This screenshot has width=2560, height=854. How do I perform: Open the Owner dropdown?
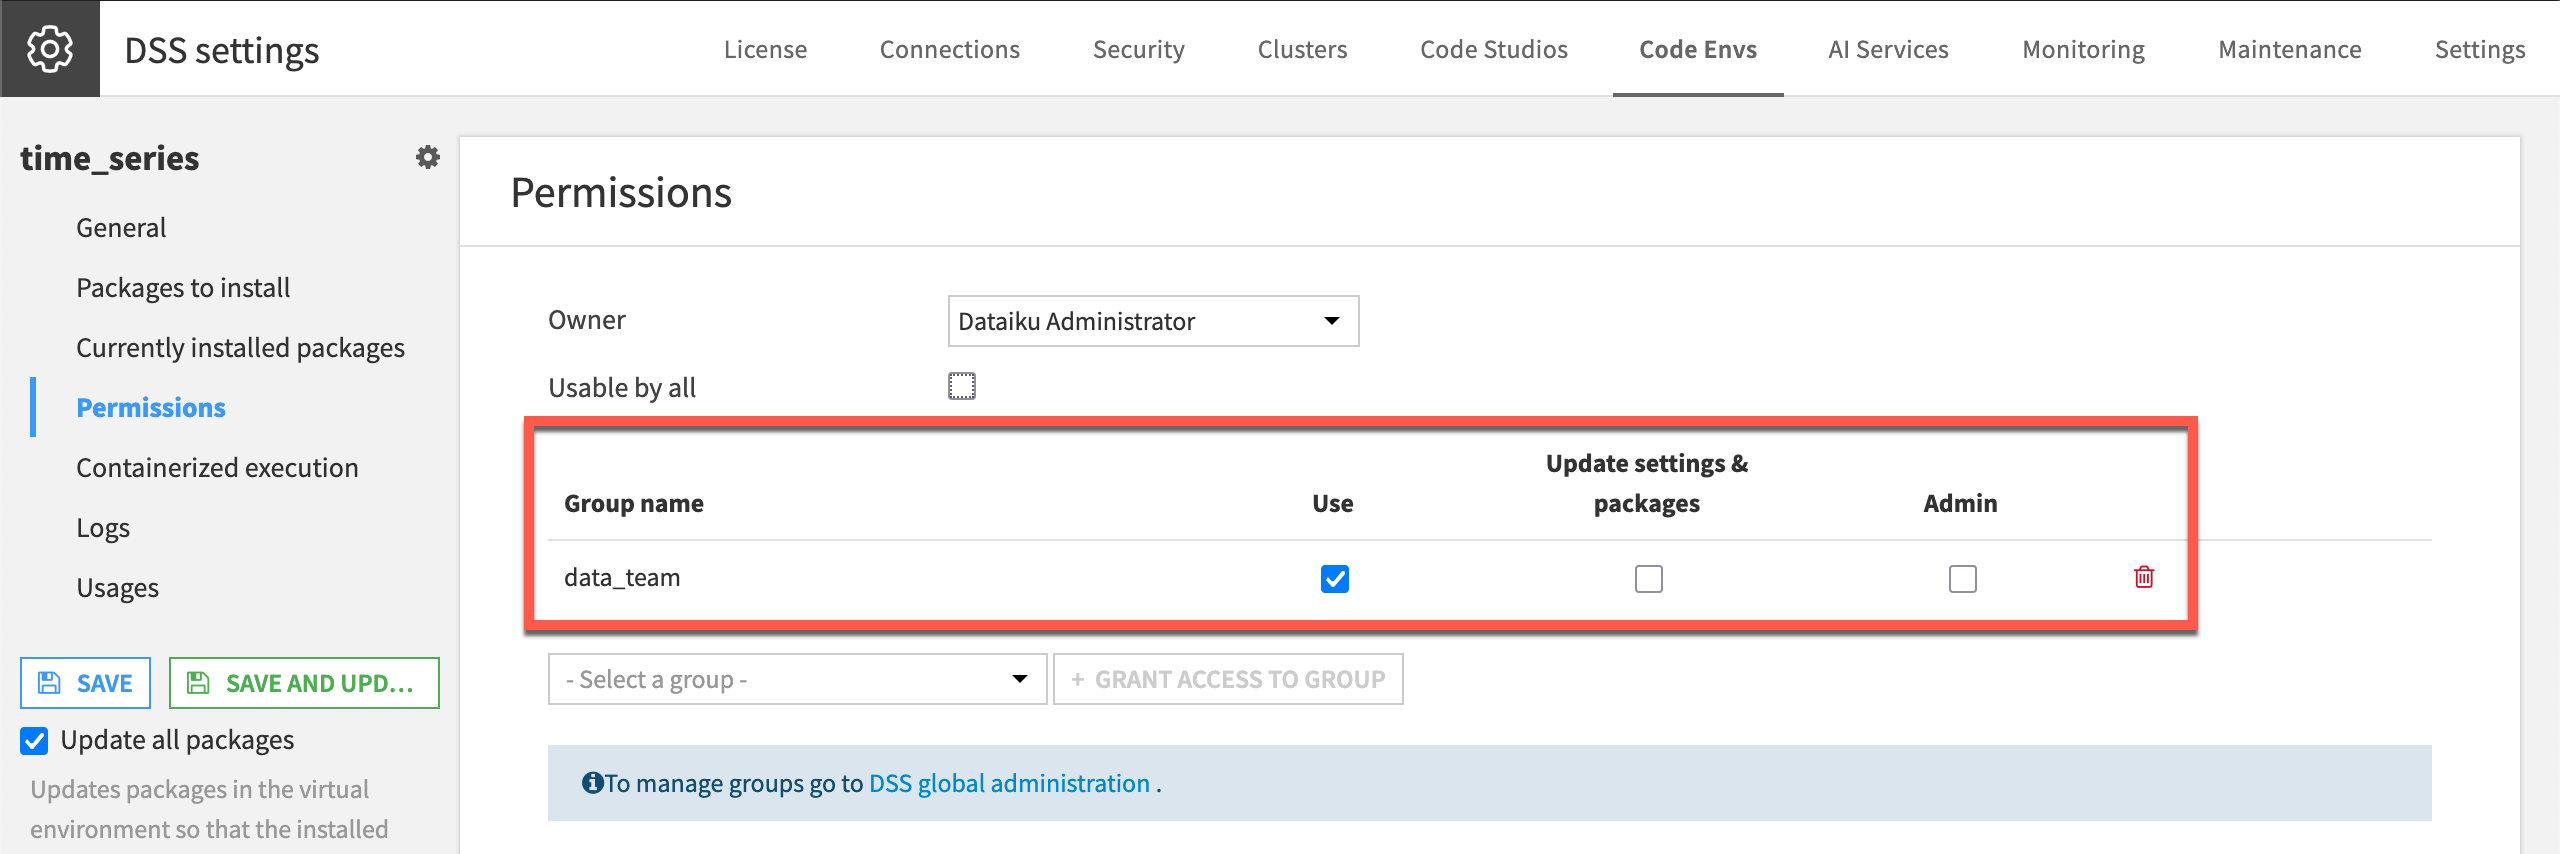pyautogui.click(x=1153, y=321)
